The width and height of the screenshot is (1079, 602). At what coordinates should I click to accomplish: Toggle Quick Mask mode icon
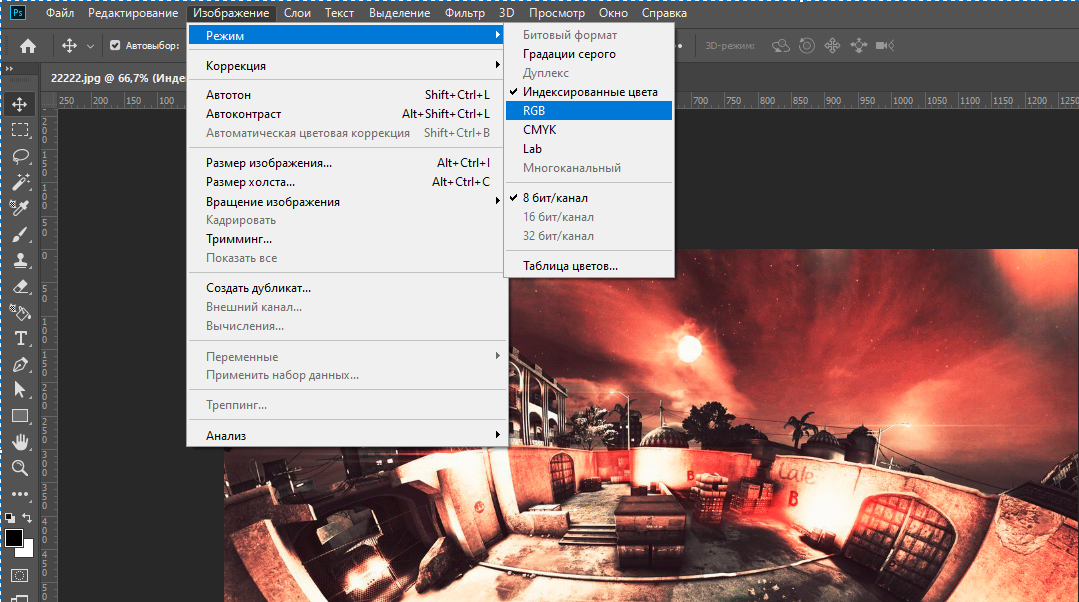tap(19, 575)
